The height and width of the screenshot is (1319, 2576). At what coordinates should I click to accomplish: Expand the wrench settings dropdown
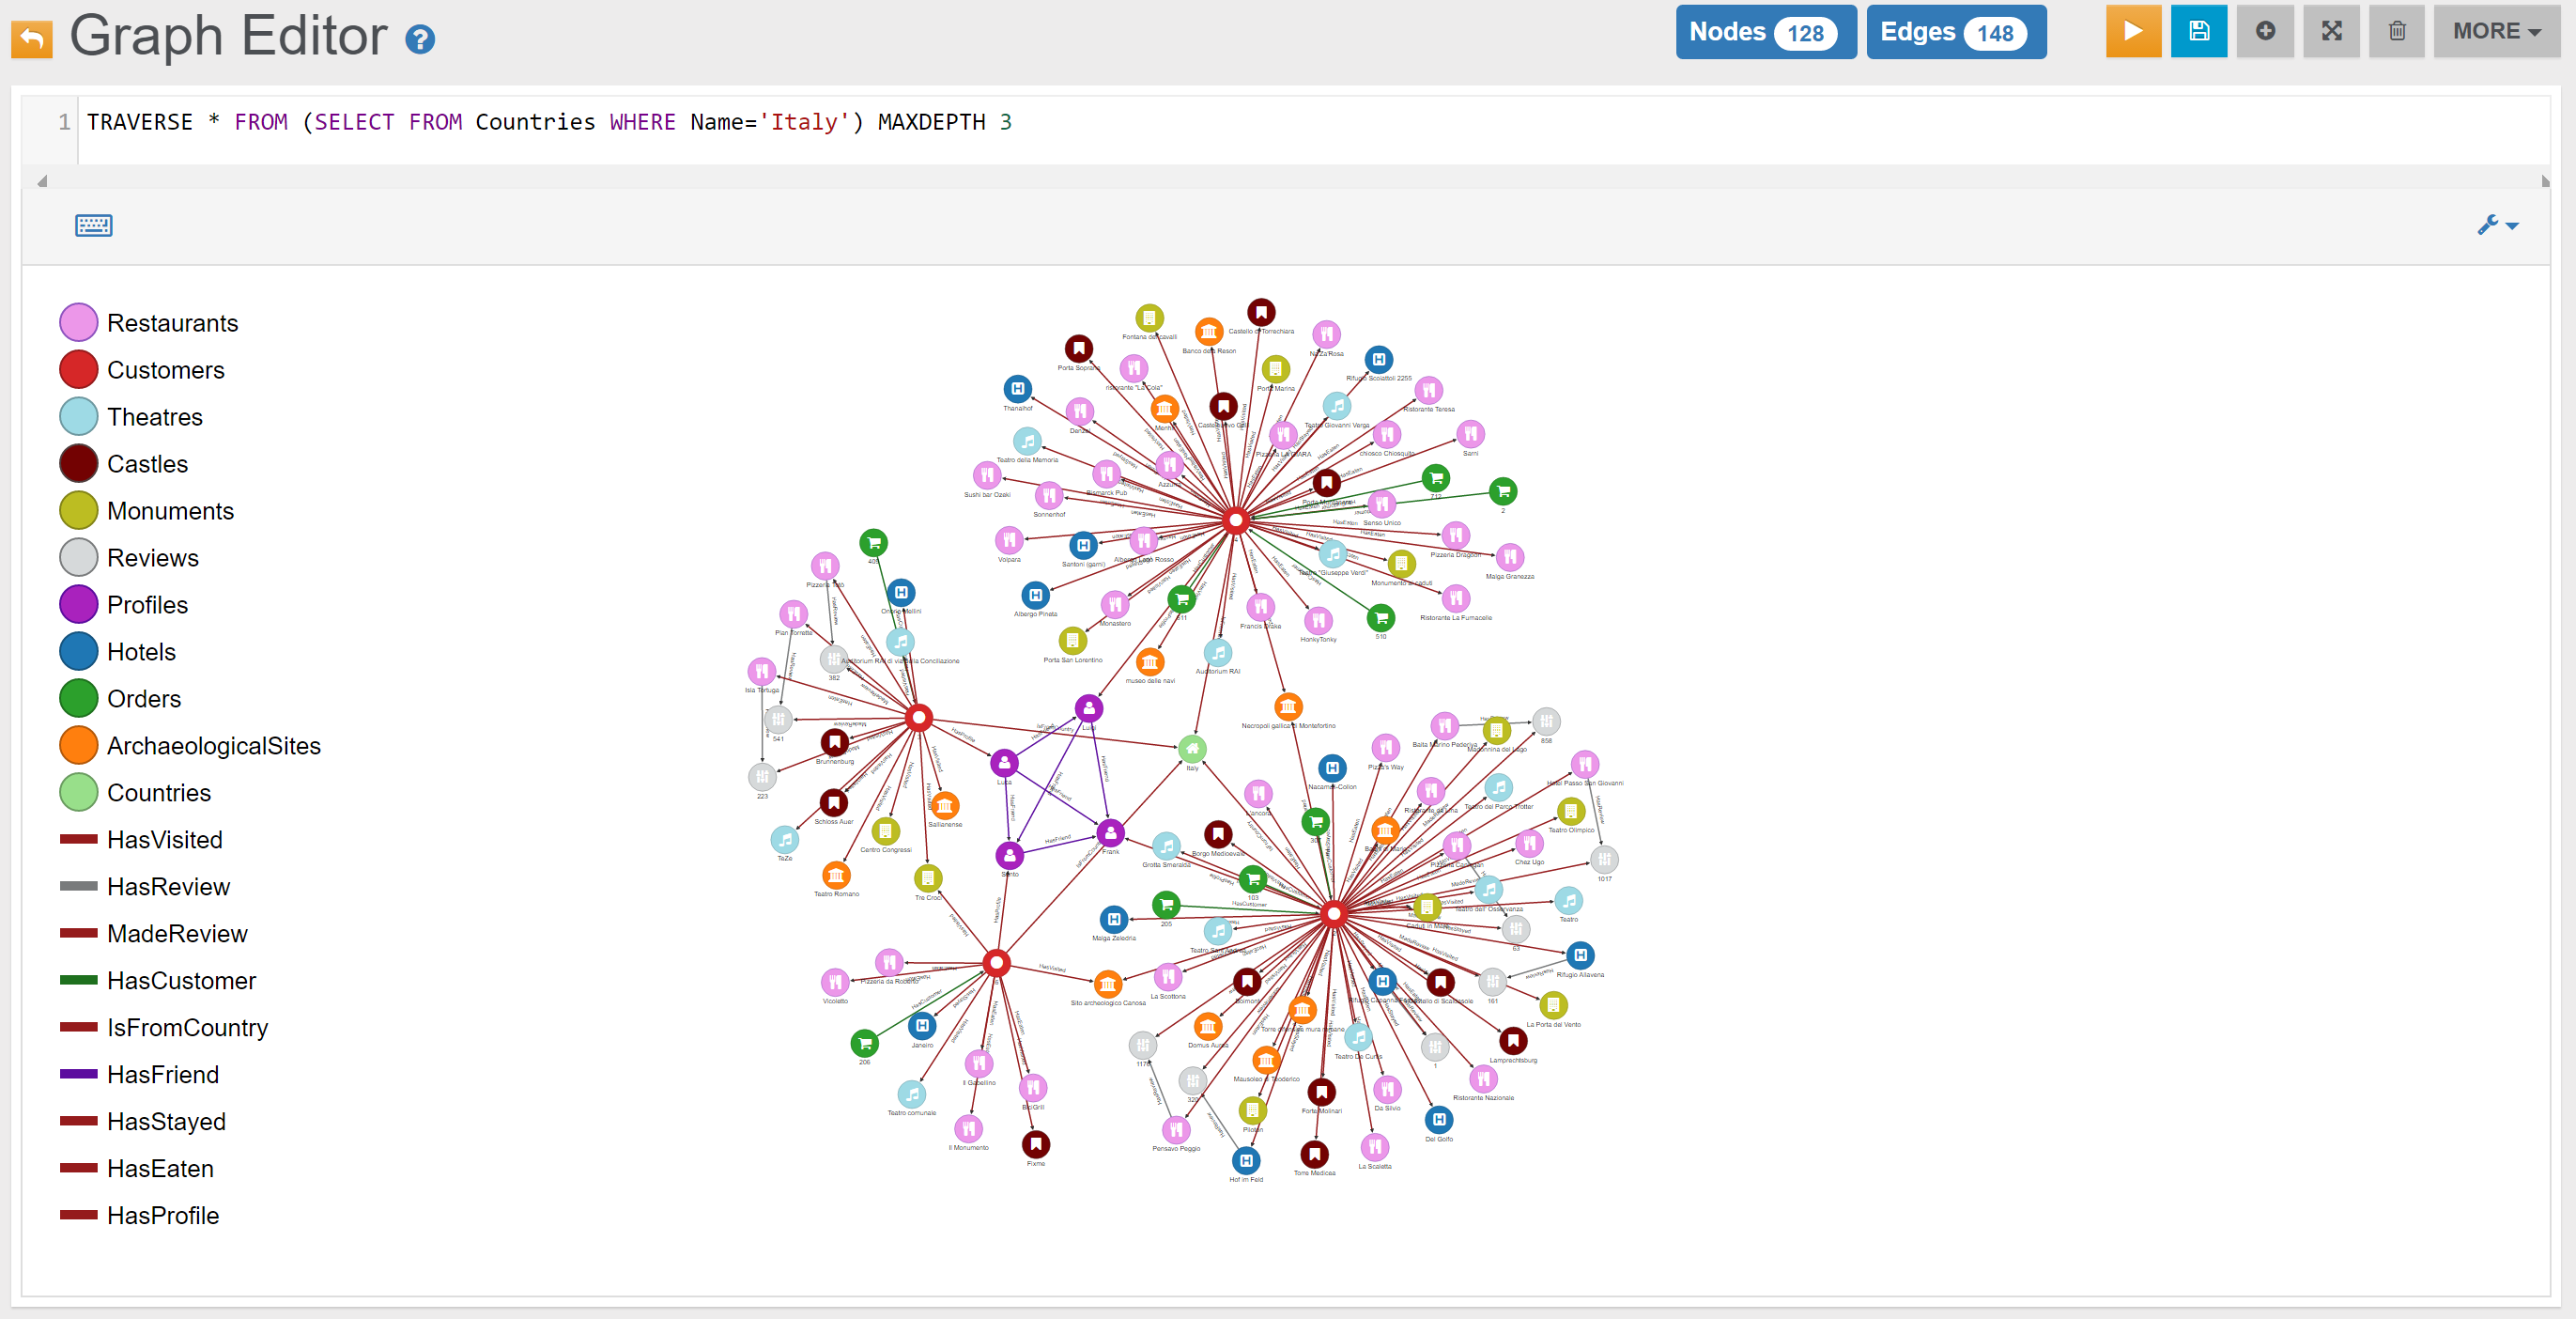point(2497,225)
